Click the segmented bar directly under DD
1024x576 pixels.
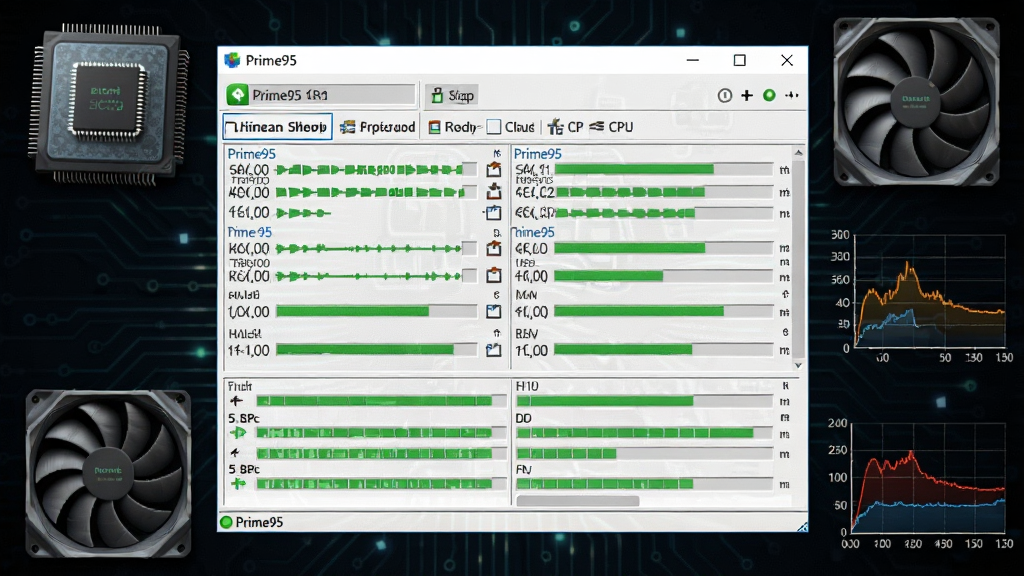[x=645, y=433]
